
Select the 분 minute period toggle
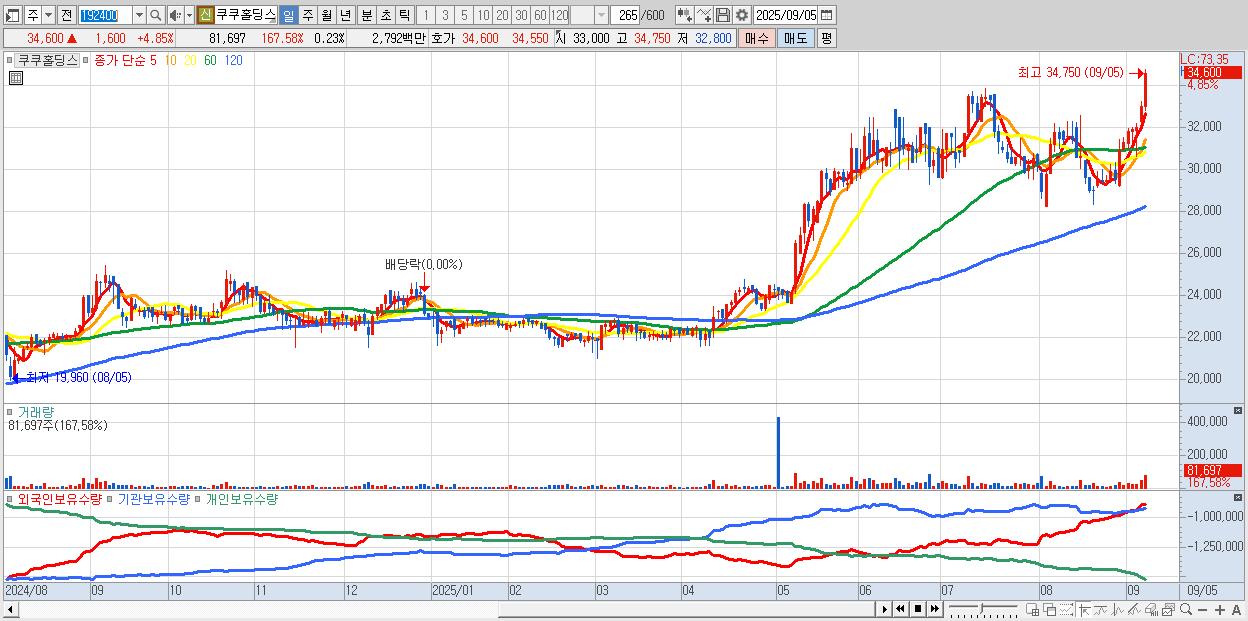pos(366,15)
